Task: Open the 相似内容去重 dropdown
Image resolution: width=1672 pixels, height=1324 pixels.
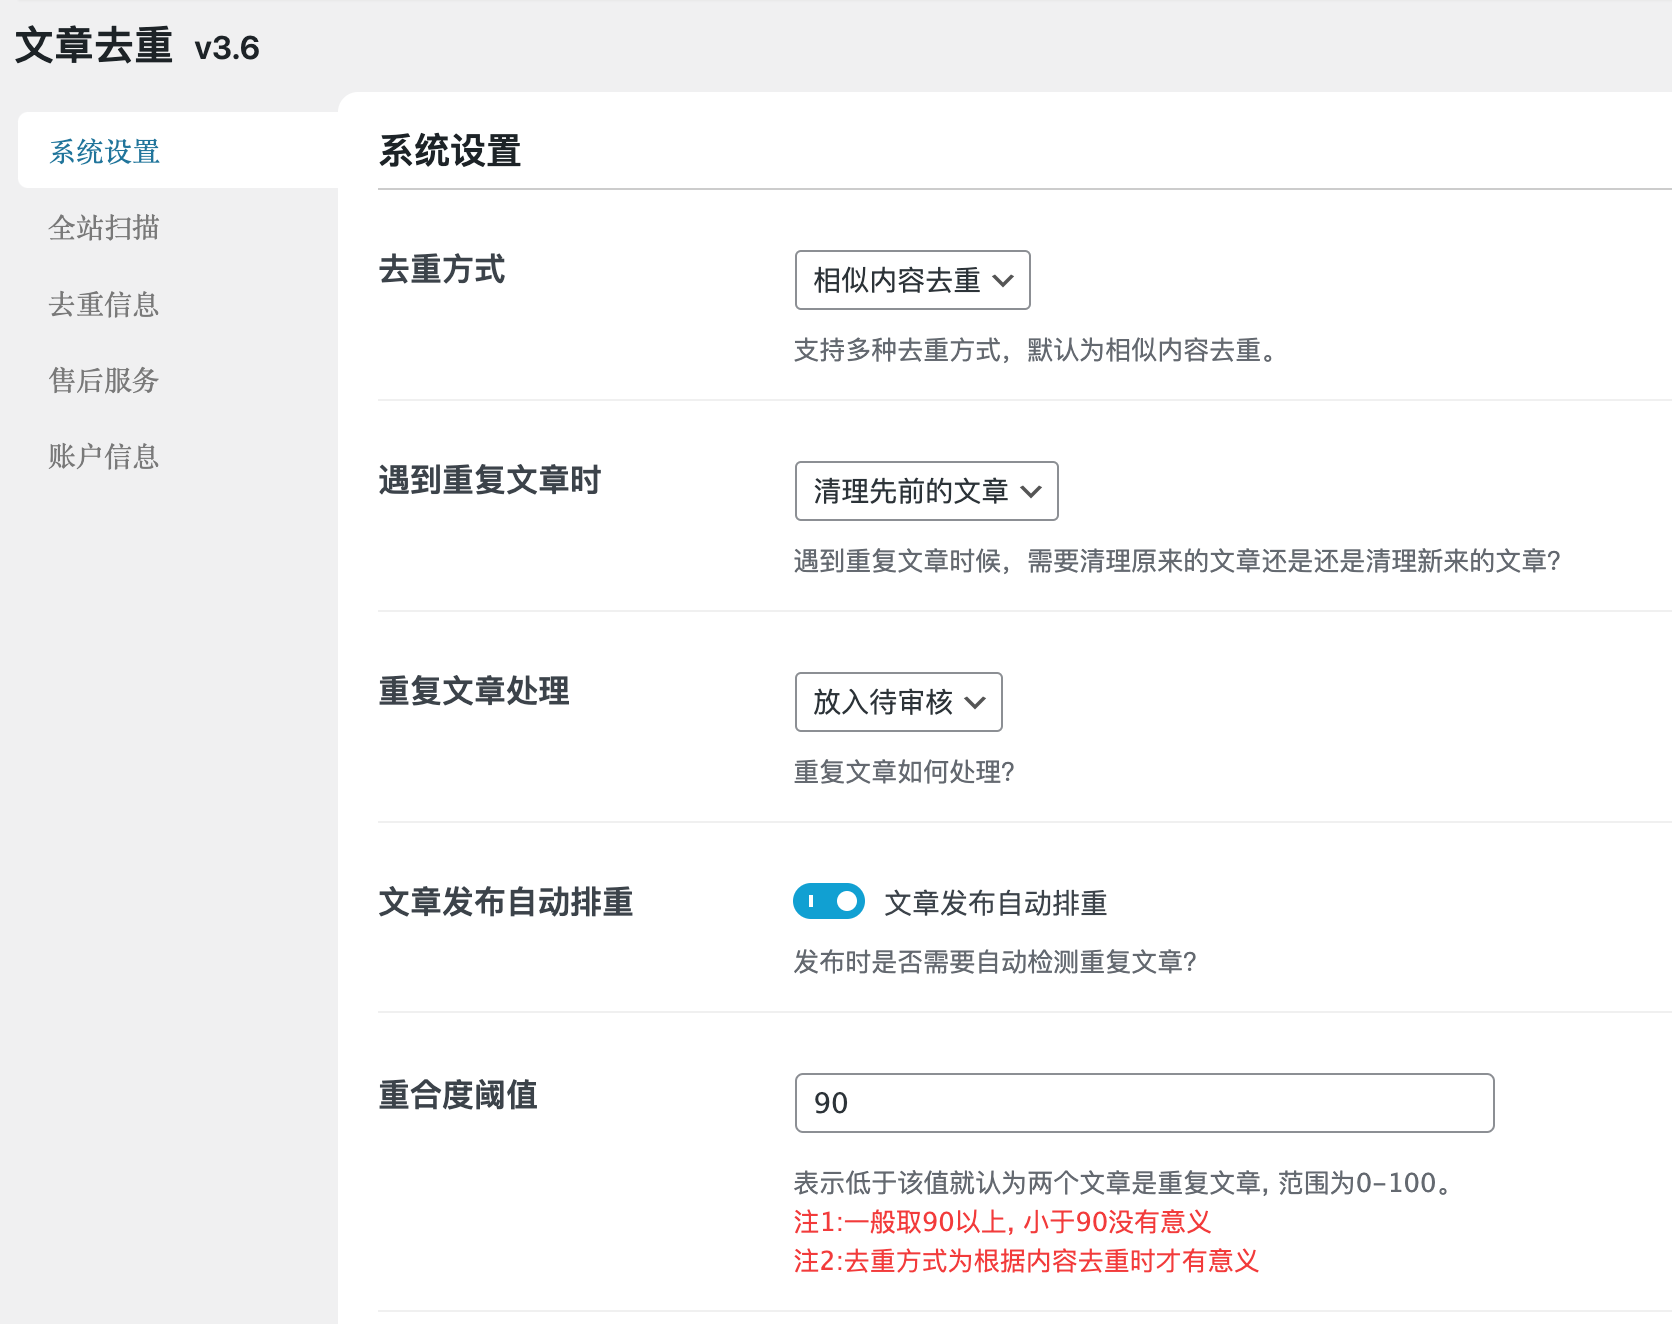Action: point(912,280)
